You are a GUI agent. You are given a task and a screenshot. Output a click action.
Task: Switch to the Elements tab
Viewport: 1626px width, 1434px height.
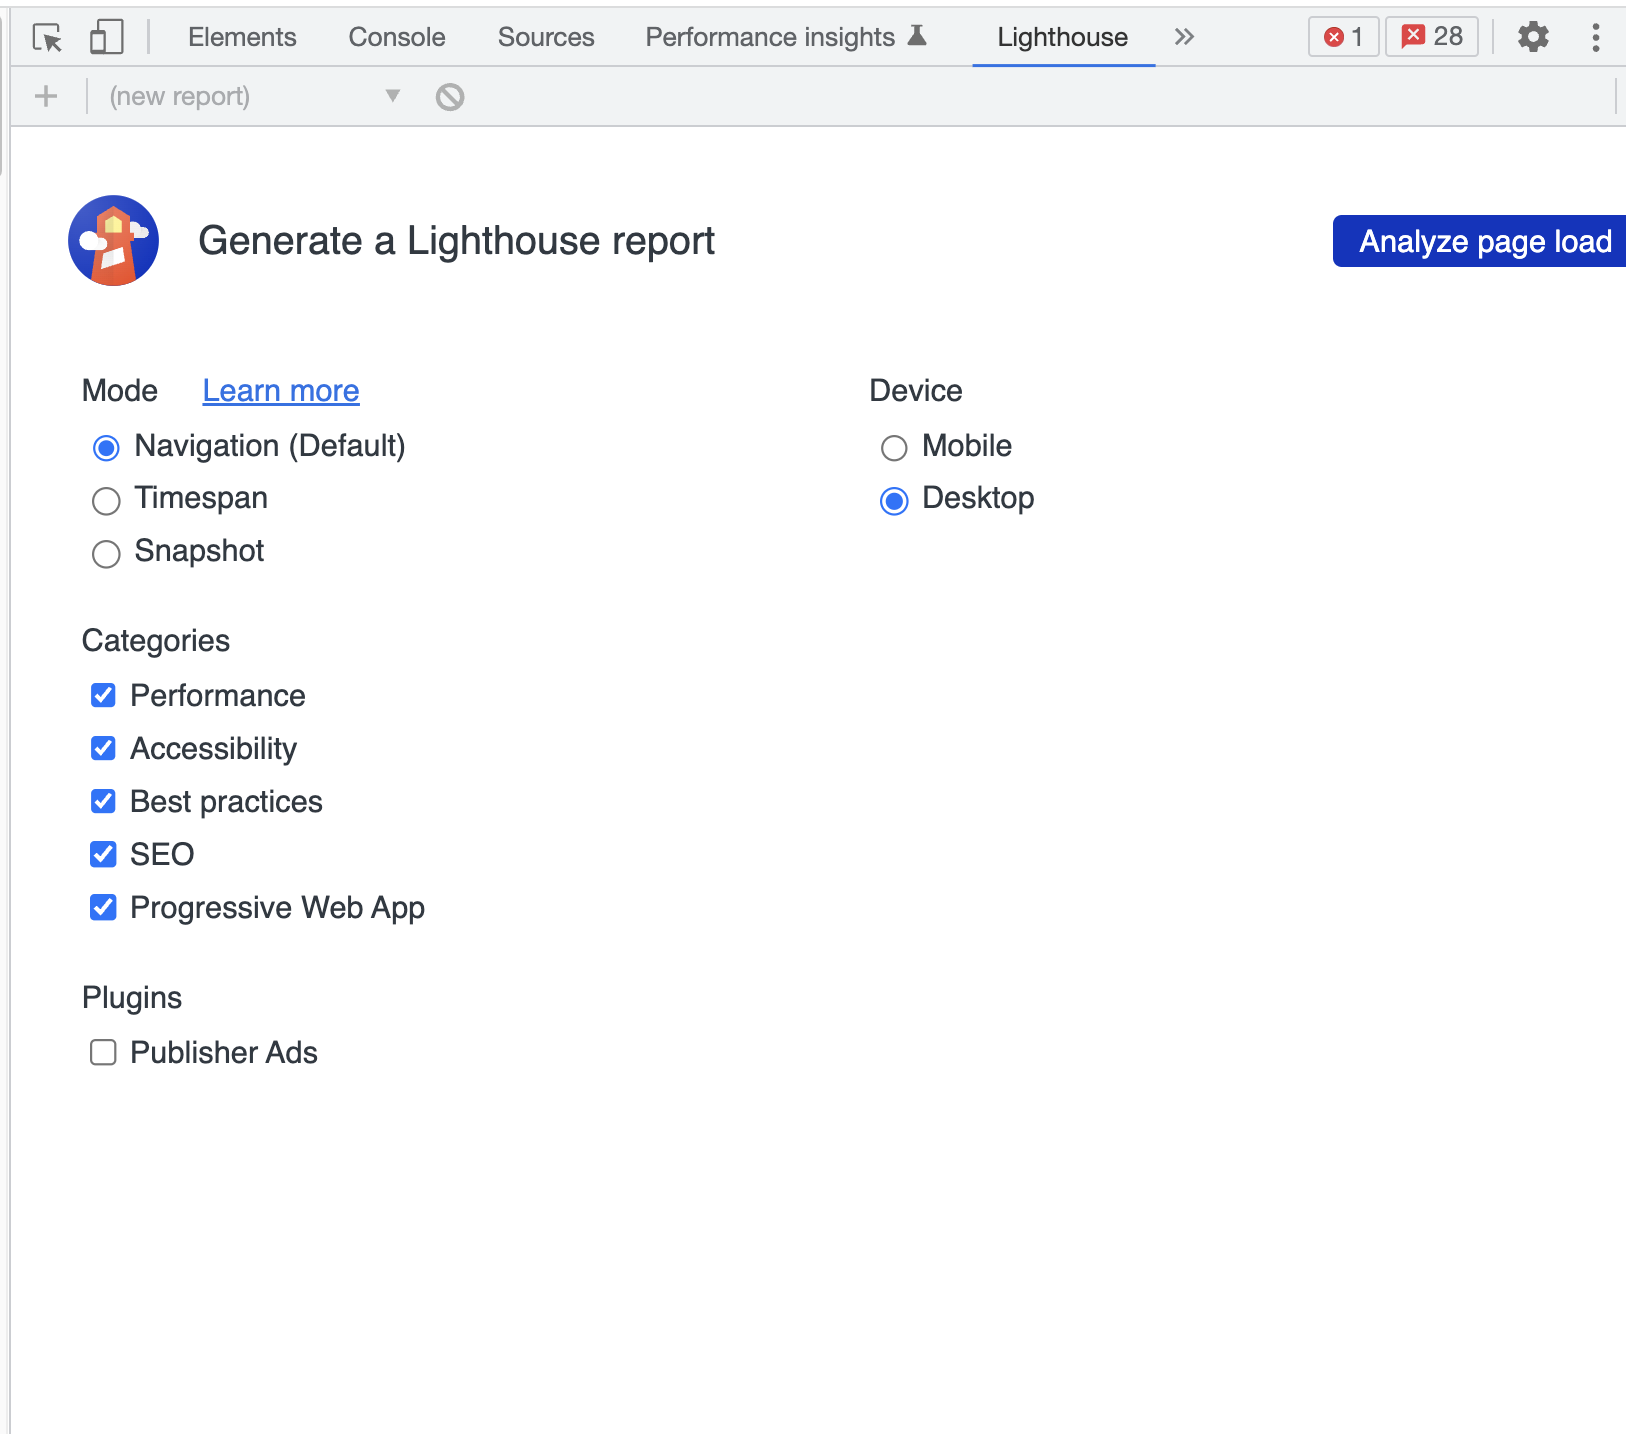[242, 37]
